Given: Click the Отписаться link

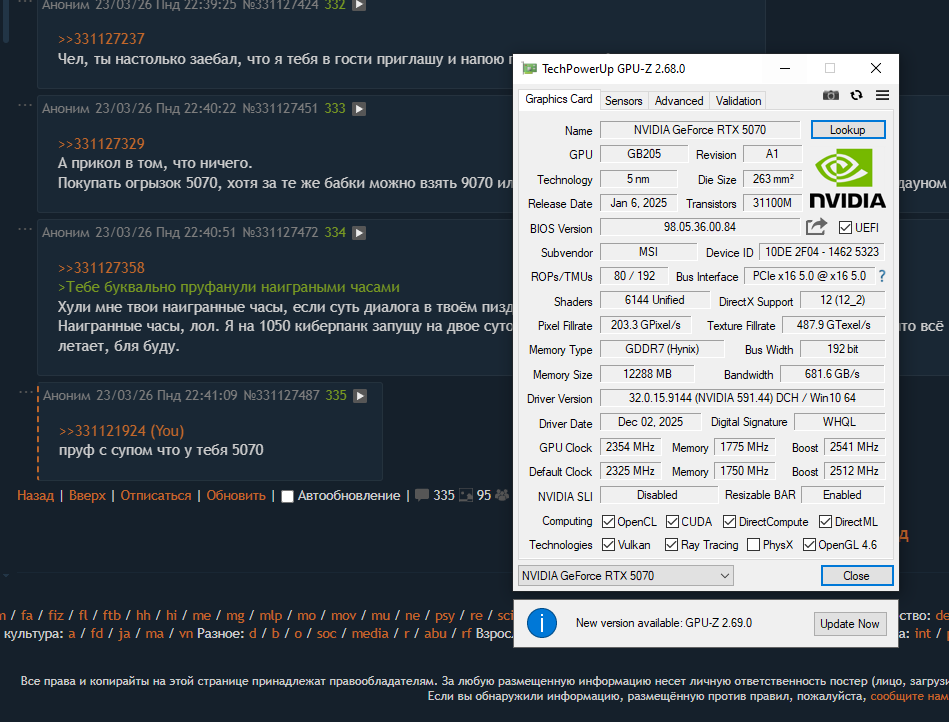Looking at the screenshot, I should click(156, 496).
